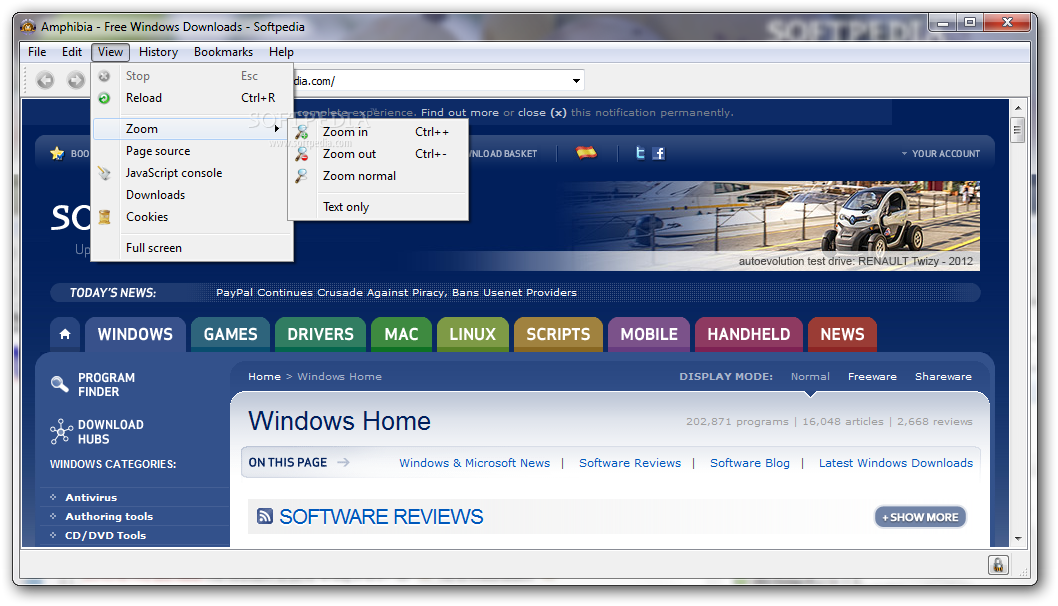The width and height of the screenshot is (1058, 606).
Task: Switch to the LINUX category tab
Action: pyautogui.click(x=472, y=334)
